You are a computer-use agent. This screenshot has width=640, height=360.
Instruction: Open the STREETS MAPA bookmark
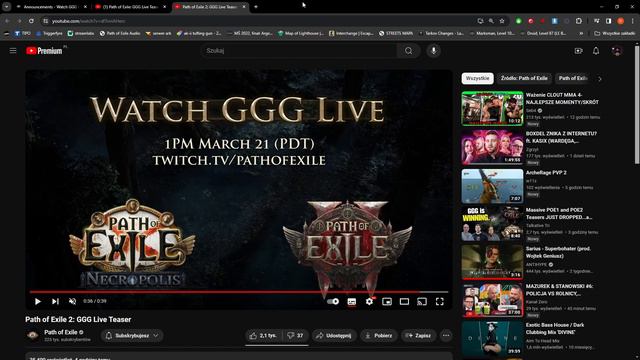point(396,33)
